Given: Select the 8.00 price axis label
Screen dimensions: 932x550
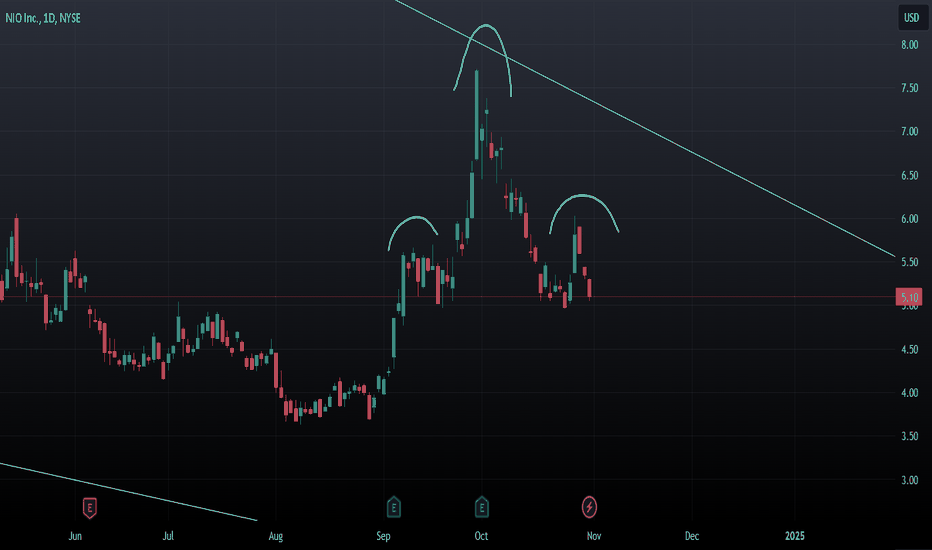Looking at the screenshot, I should (909, 45).
